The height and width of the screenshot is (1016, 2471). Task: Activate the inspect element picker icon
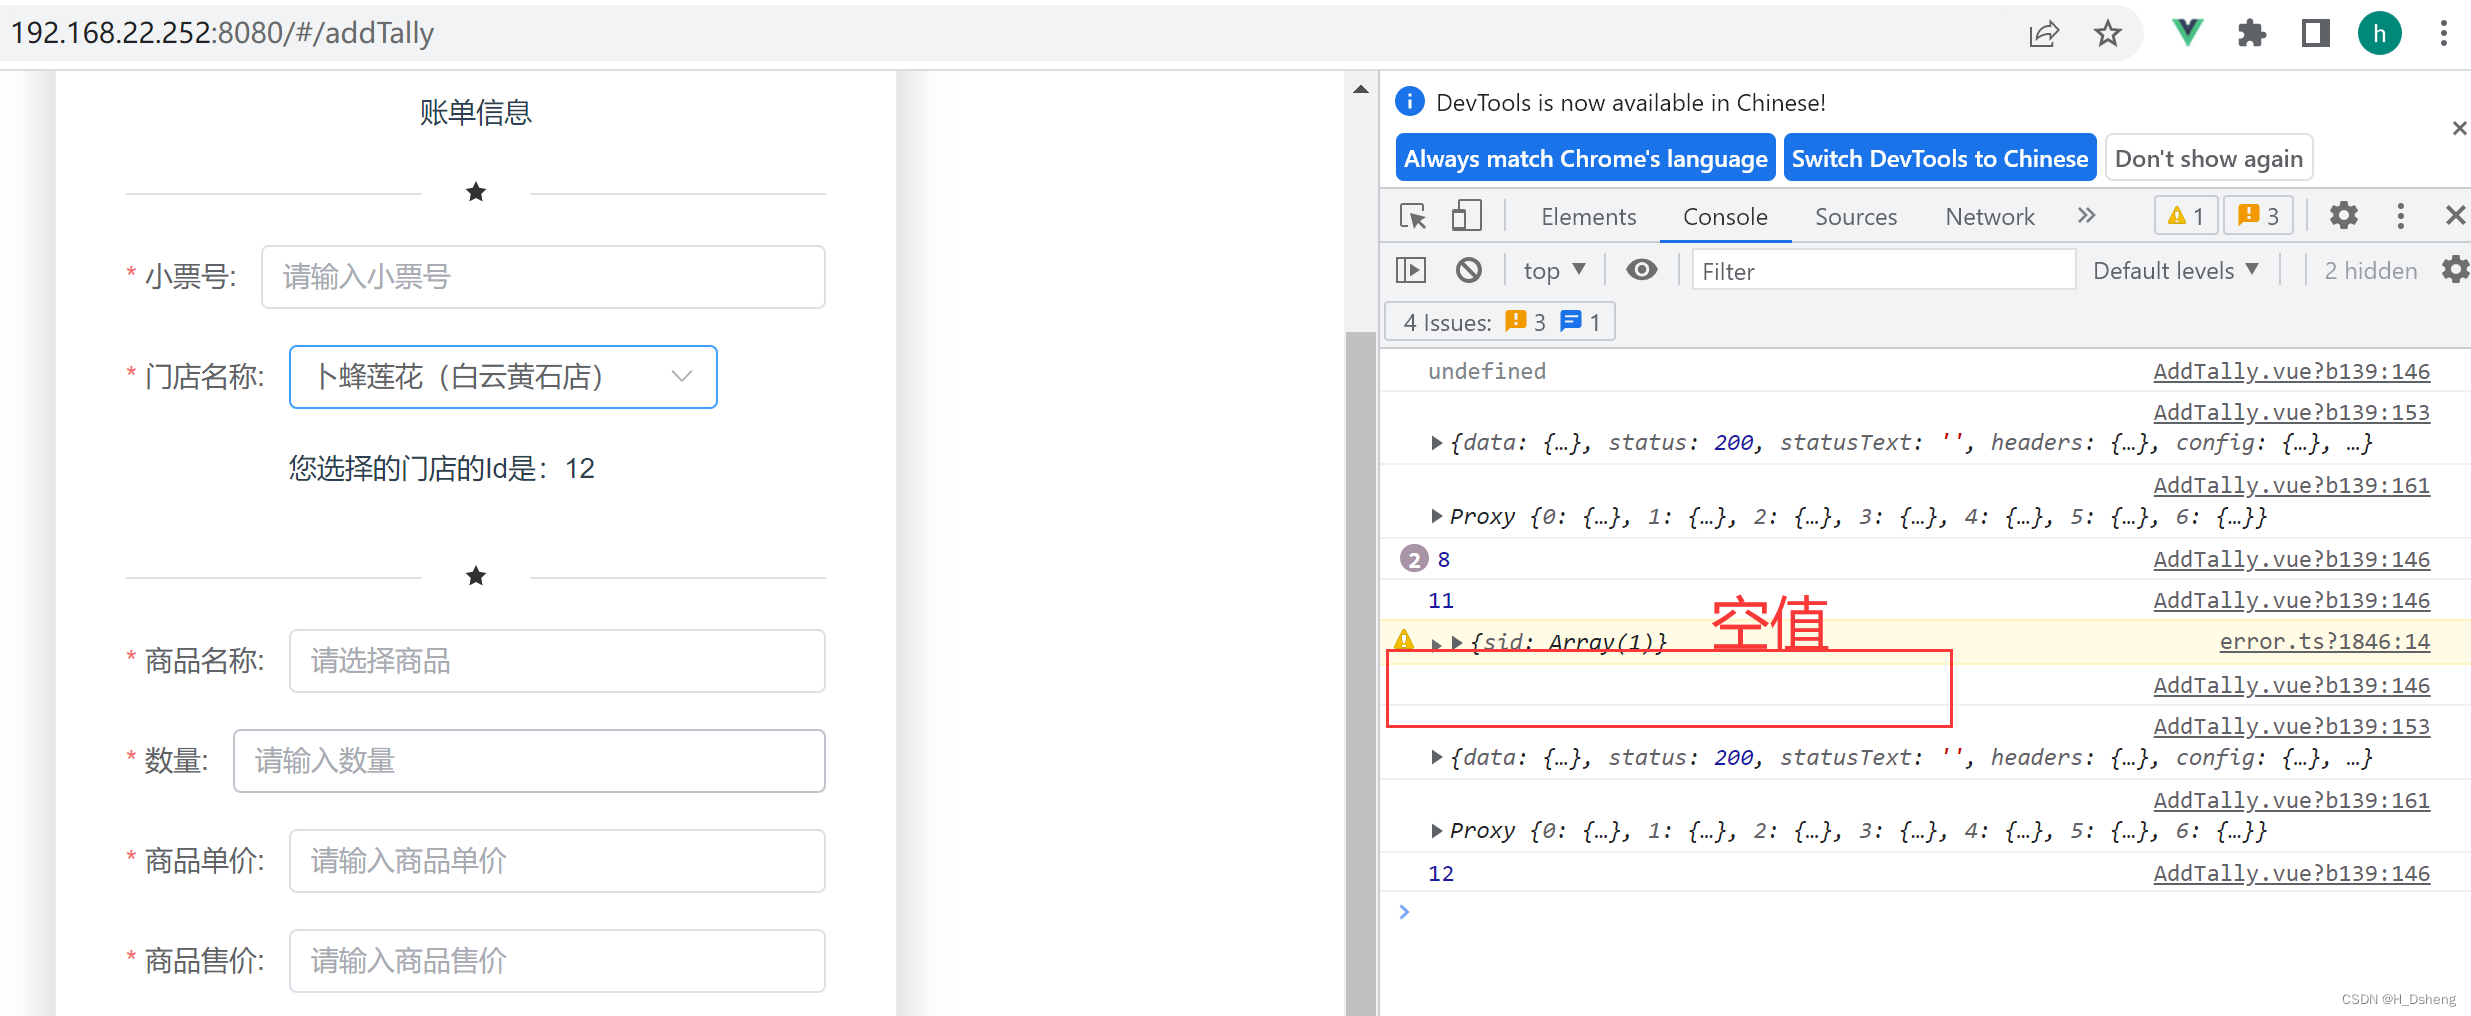[x=1413, y=216]
